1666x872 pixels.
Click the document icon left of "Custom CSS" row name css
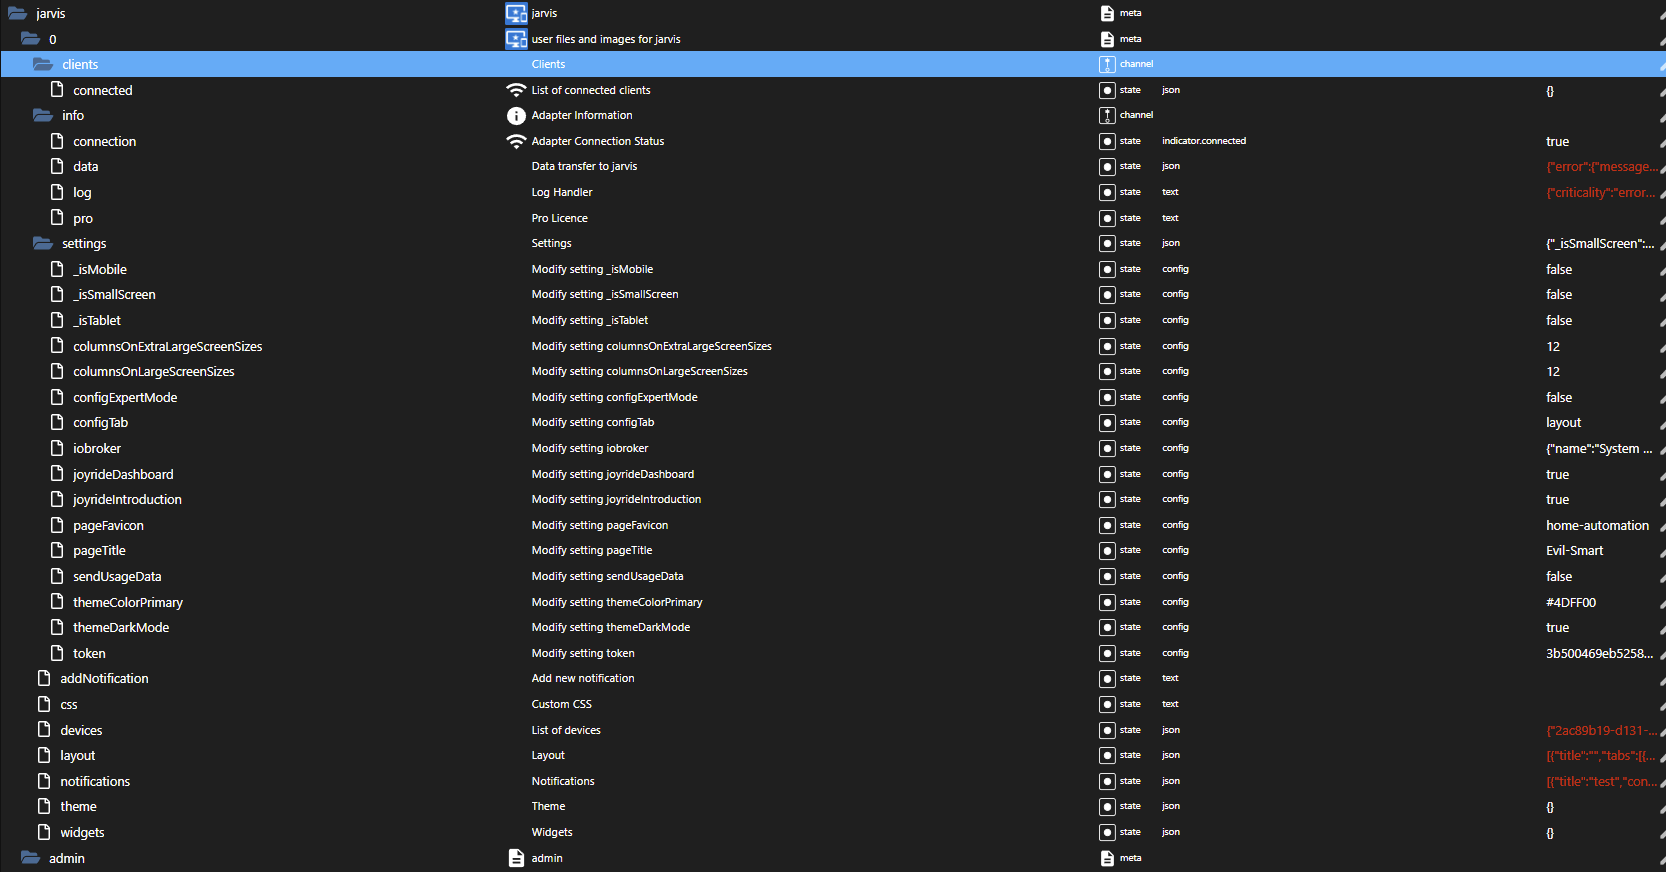pos(44,704)
